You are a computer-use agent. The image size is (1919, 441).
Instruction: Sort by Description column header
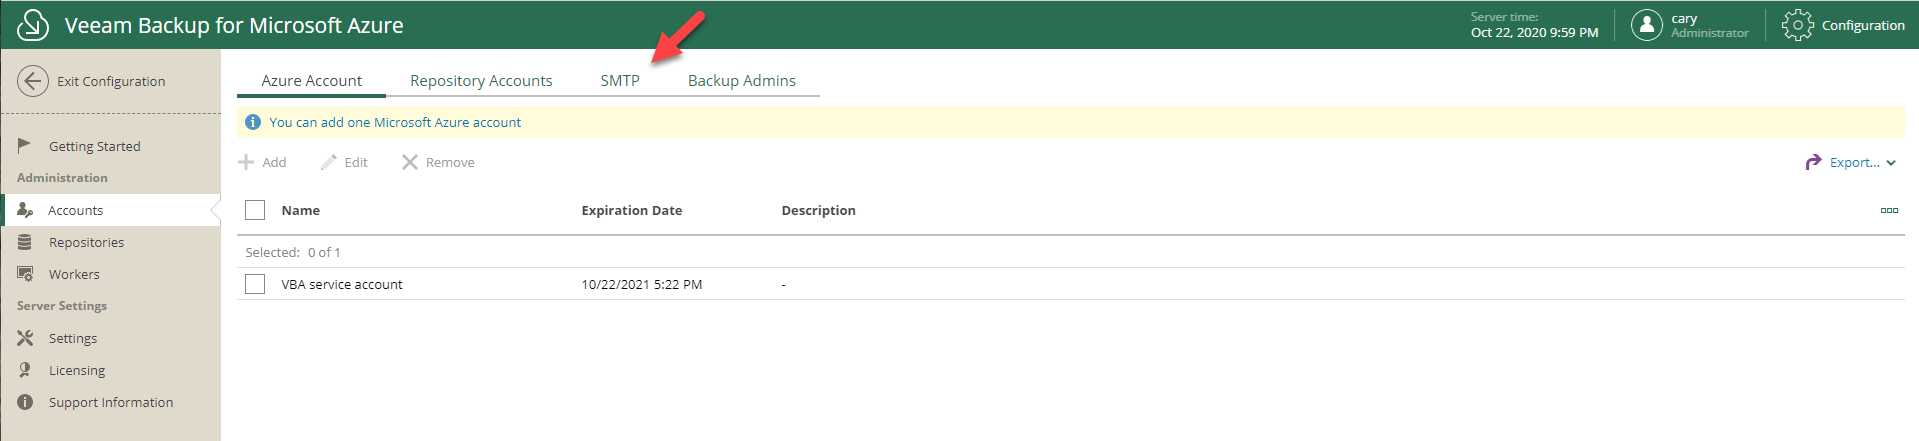pyautogui.click(x=818, y=210)
